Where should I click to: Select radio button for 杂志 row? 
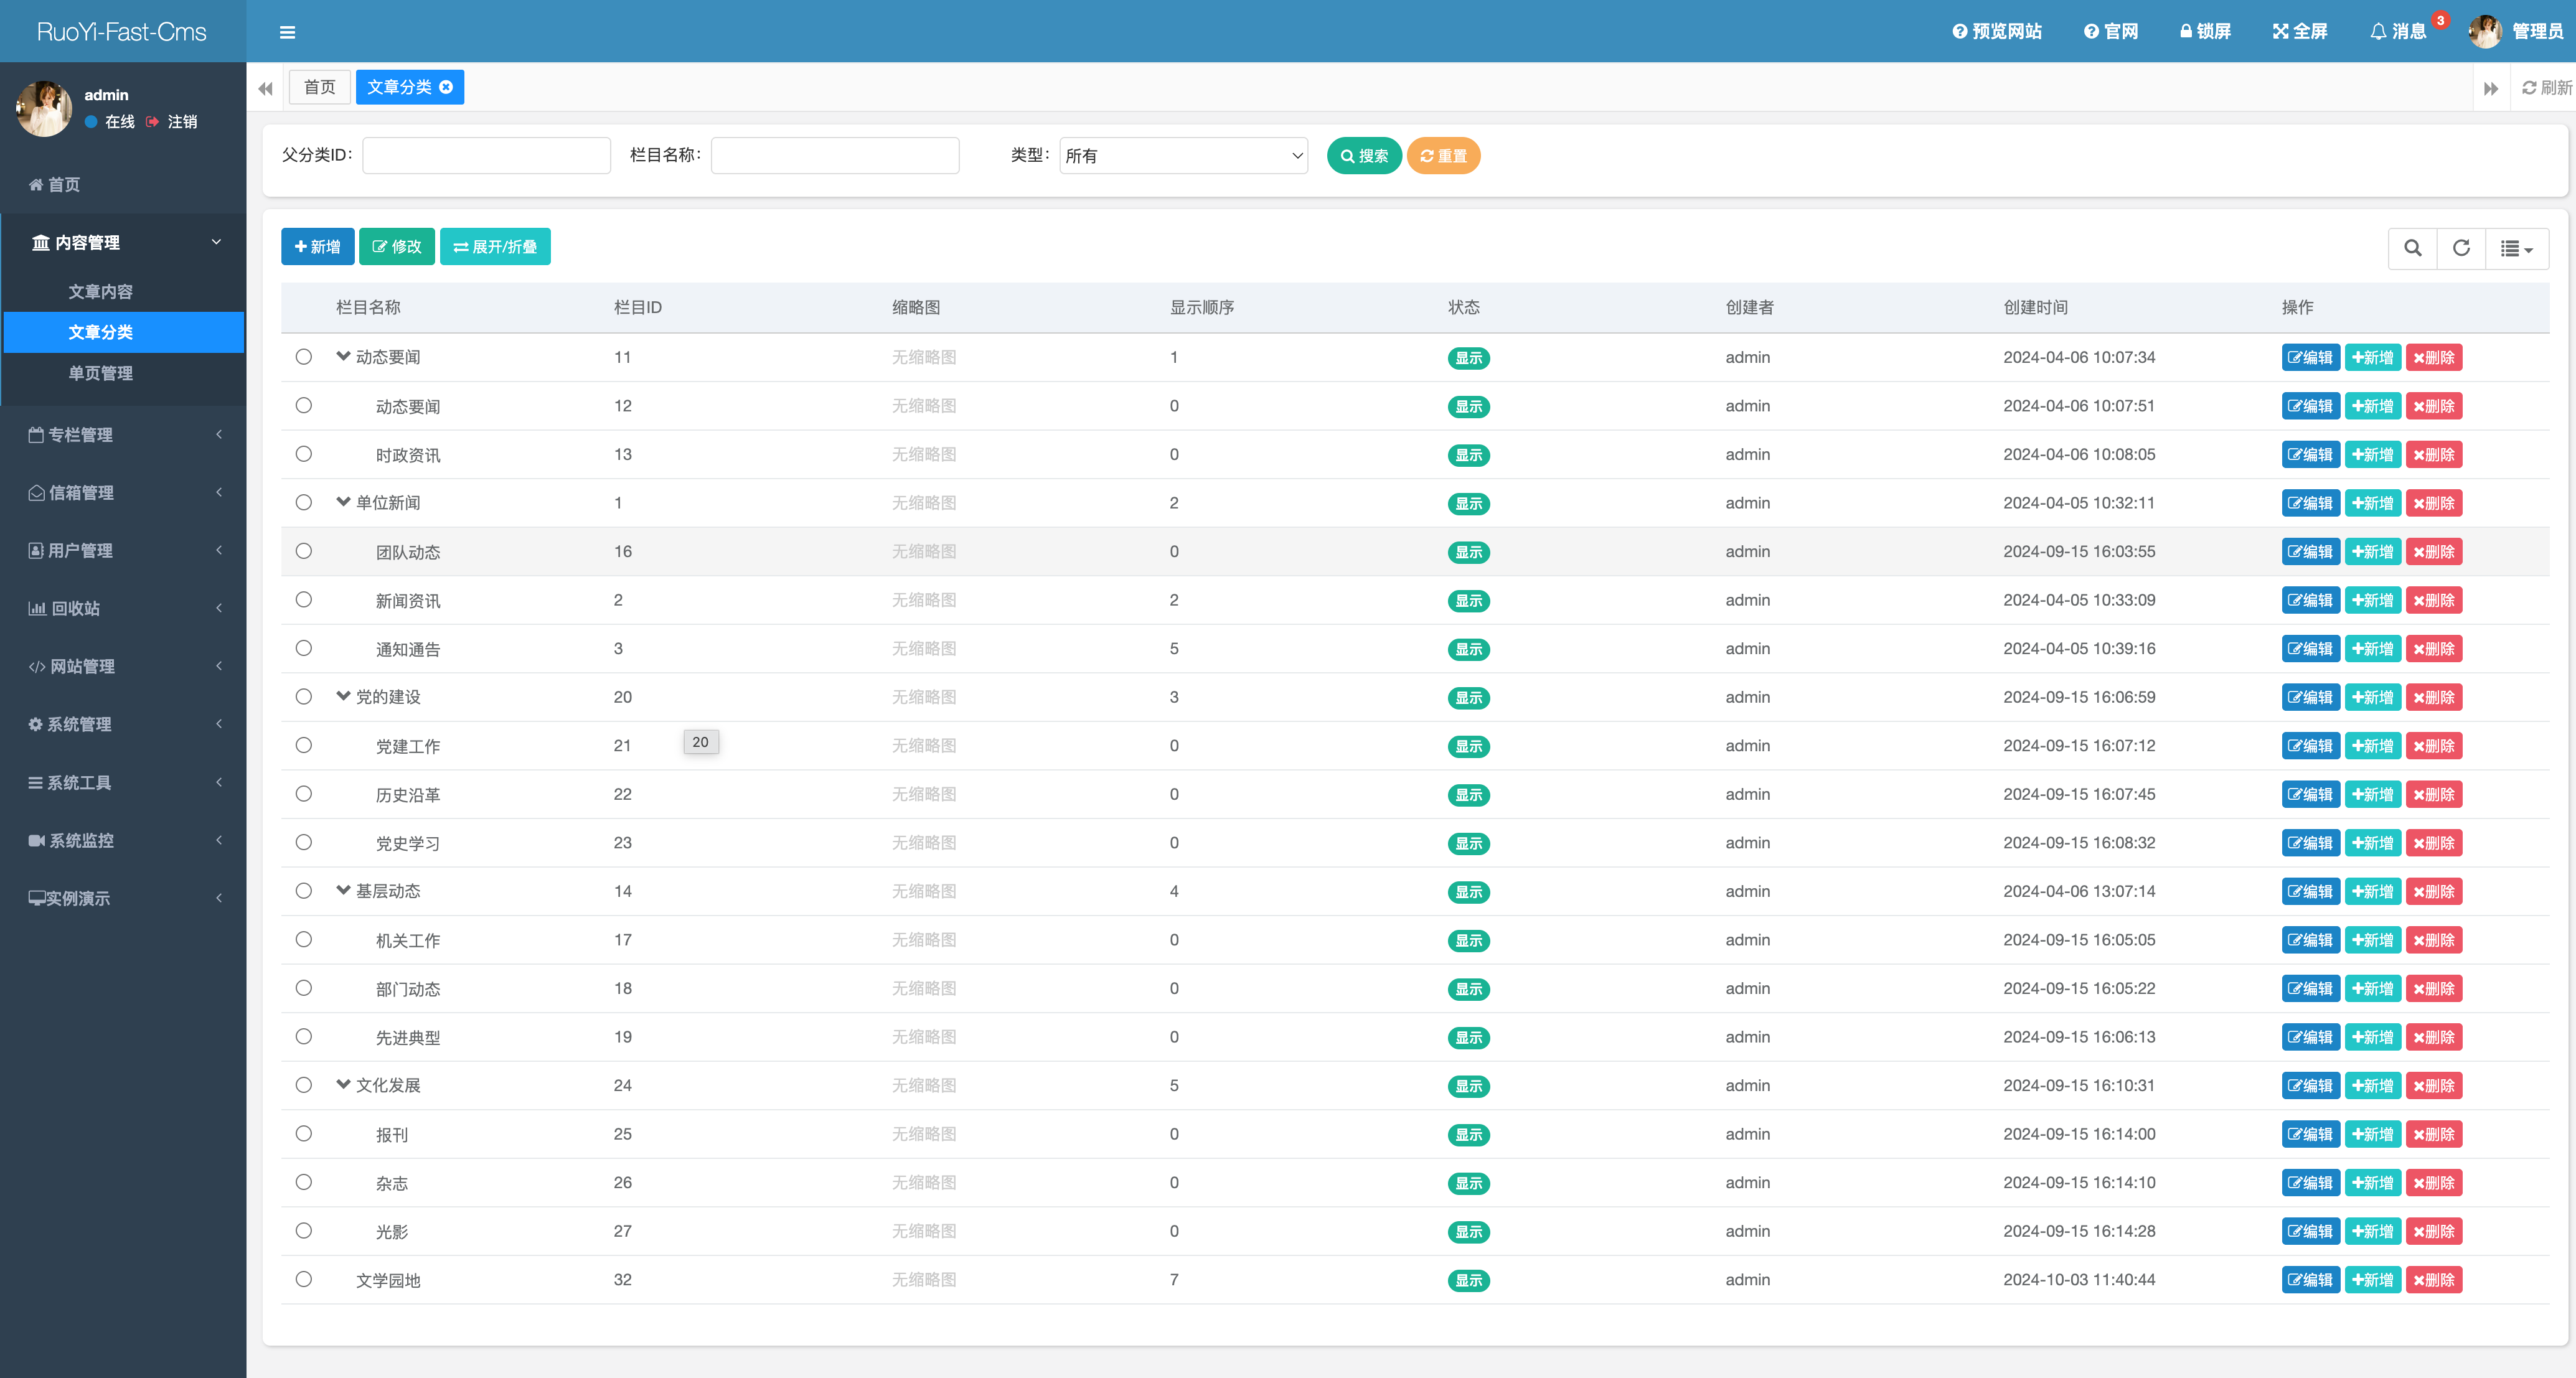304,1182
